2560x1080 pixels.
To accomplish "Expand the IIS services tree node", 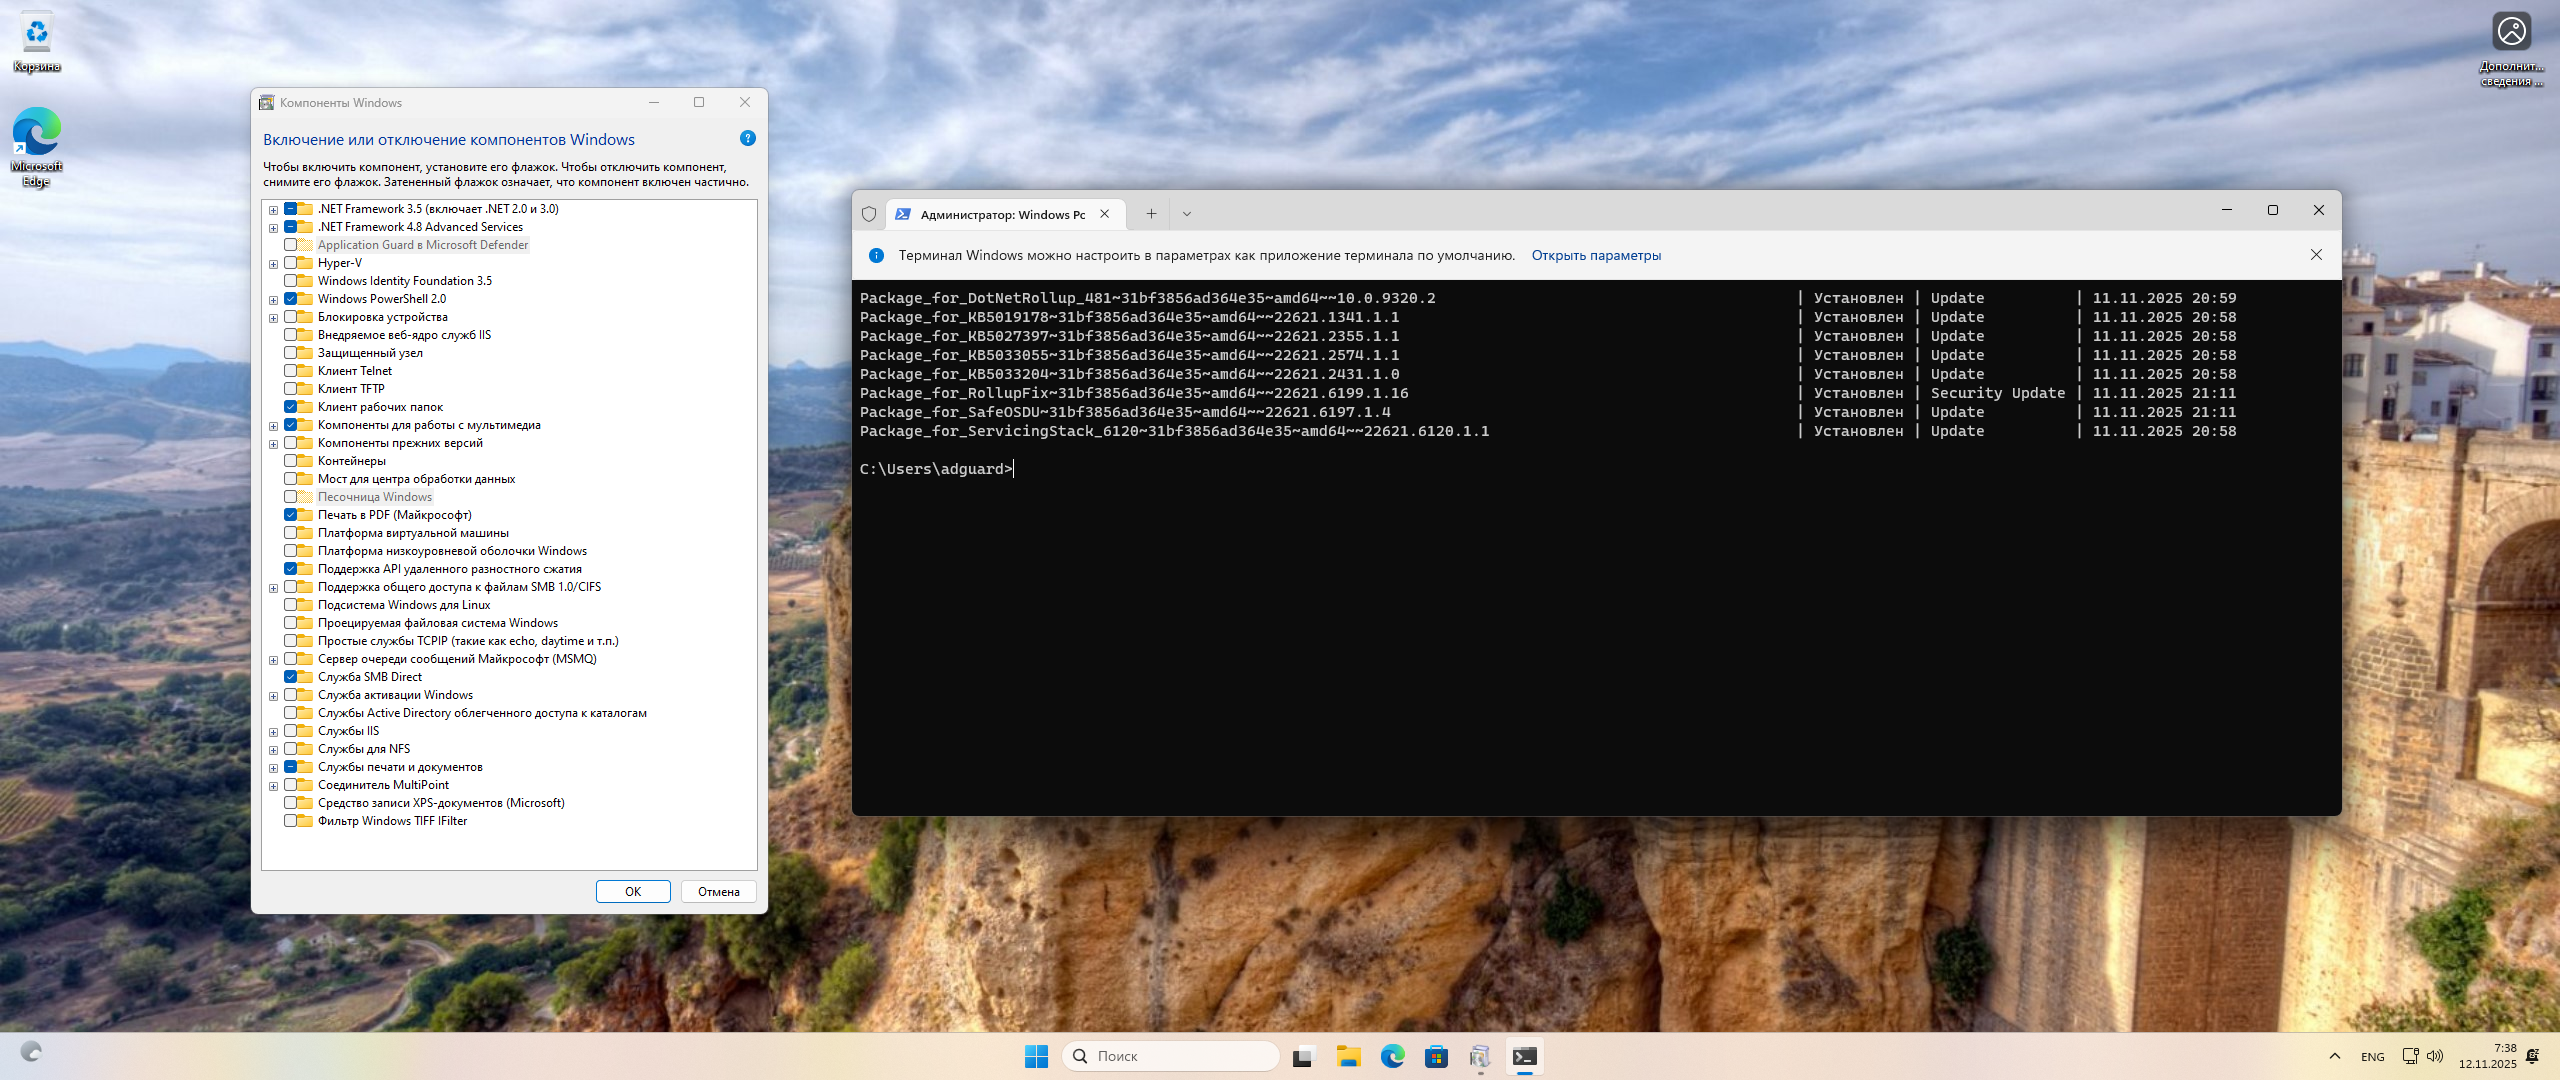I will pyautogui.click(x=273, y=732).
